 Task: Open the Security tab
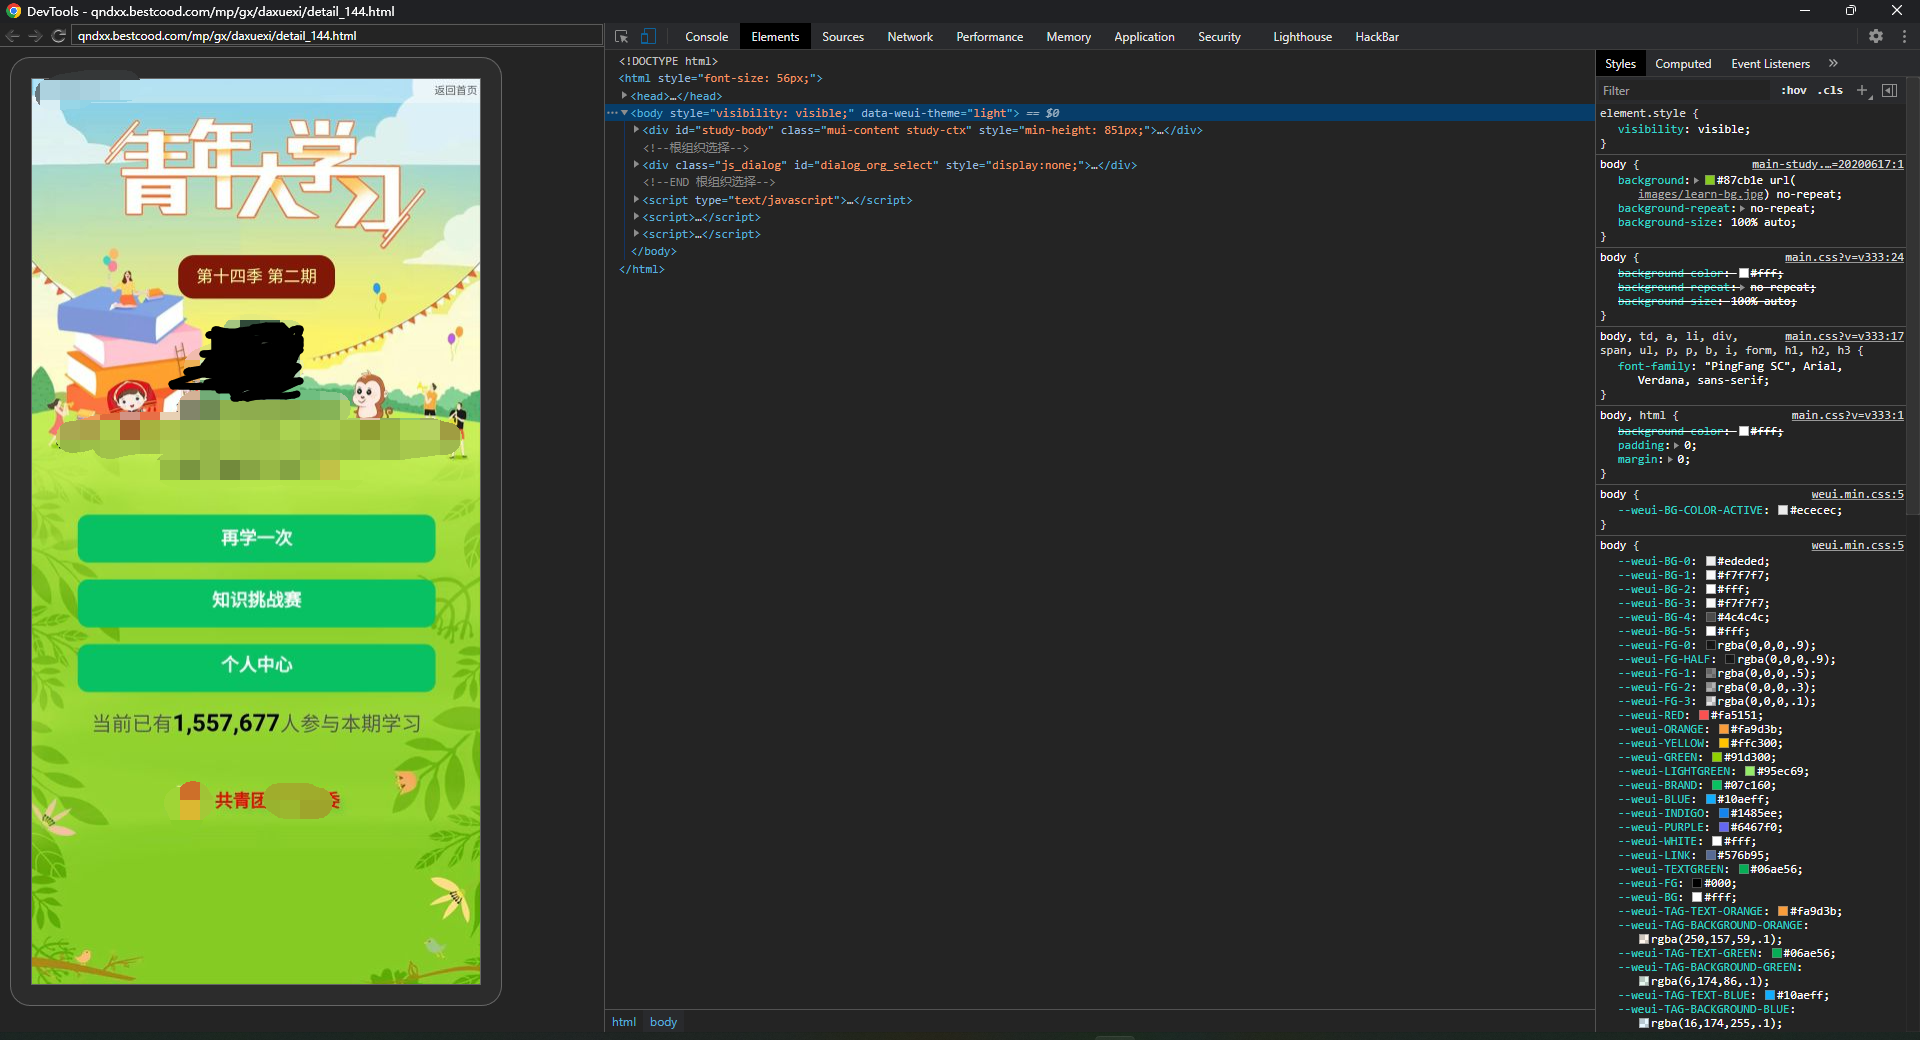tap(1219, 37)
